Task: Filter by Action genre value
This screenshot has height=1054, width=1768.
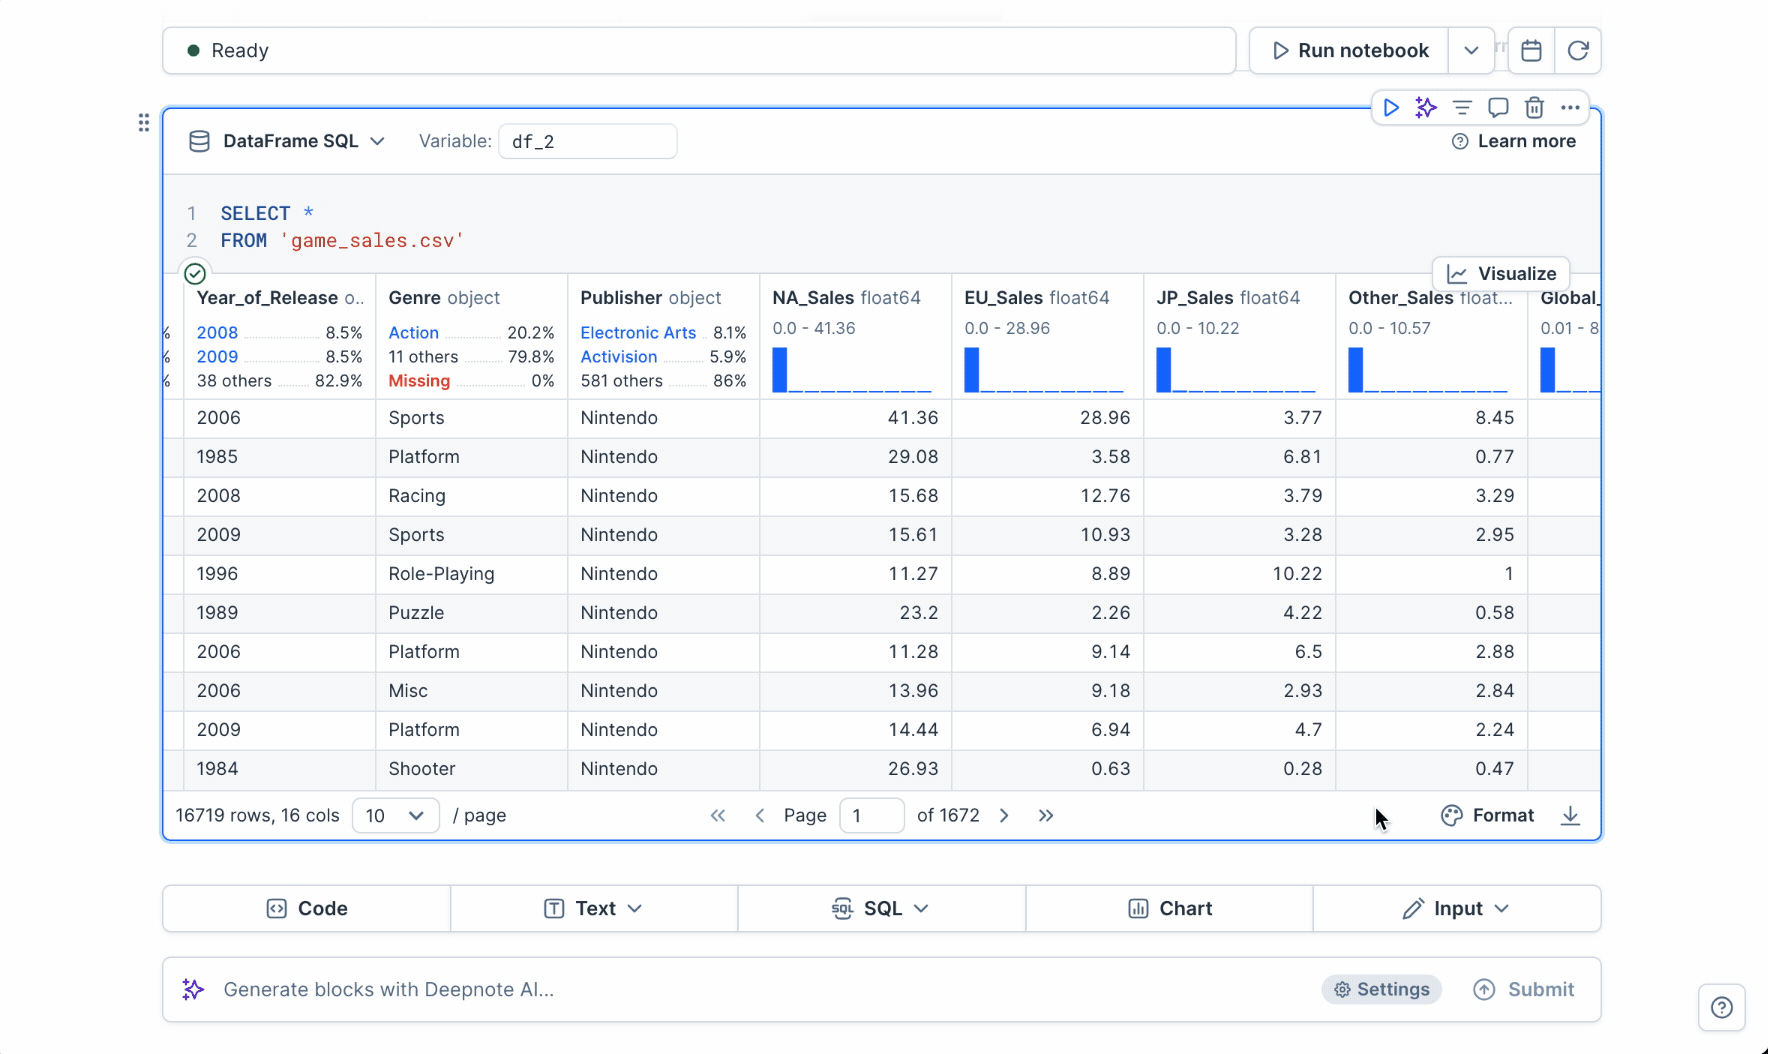Action: pyautogui.click(x=413, y=333)
